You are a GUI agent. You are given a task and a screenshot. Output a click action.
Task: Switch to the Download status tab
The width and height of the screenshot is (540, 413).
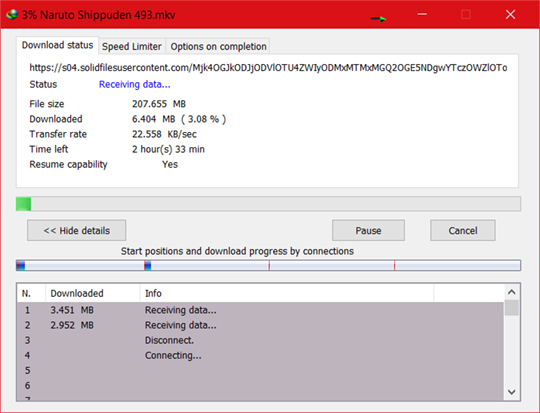coord(57,45)
